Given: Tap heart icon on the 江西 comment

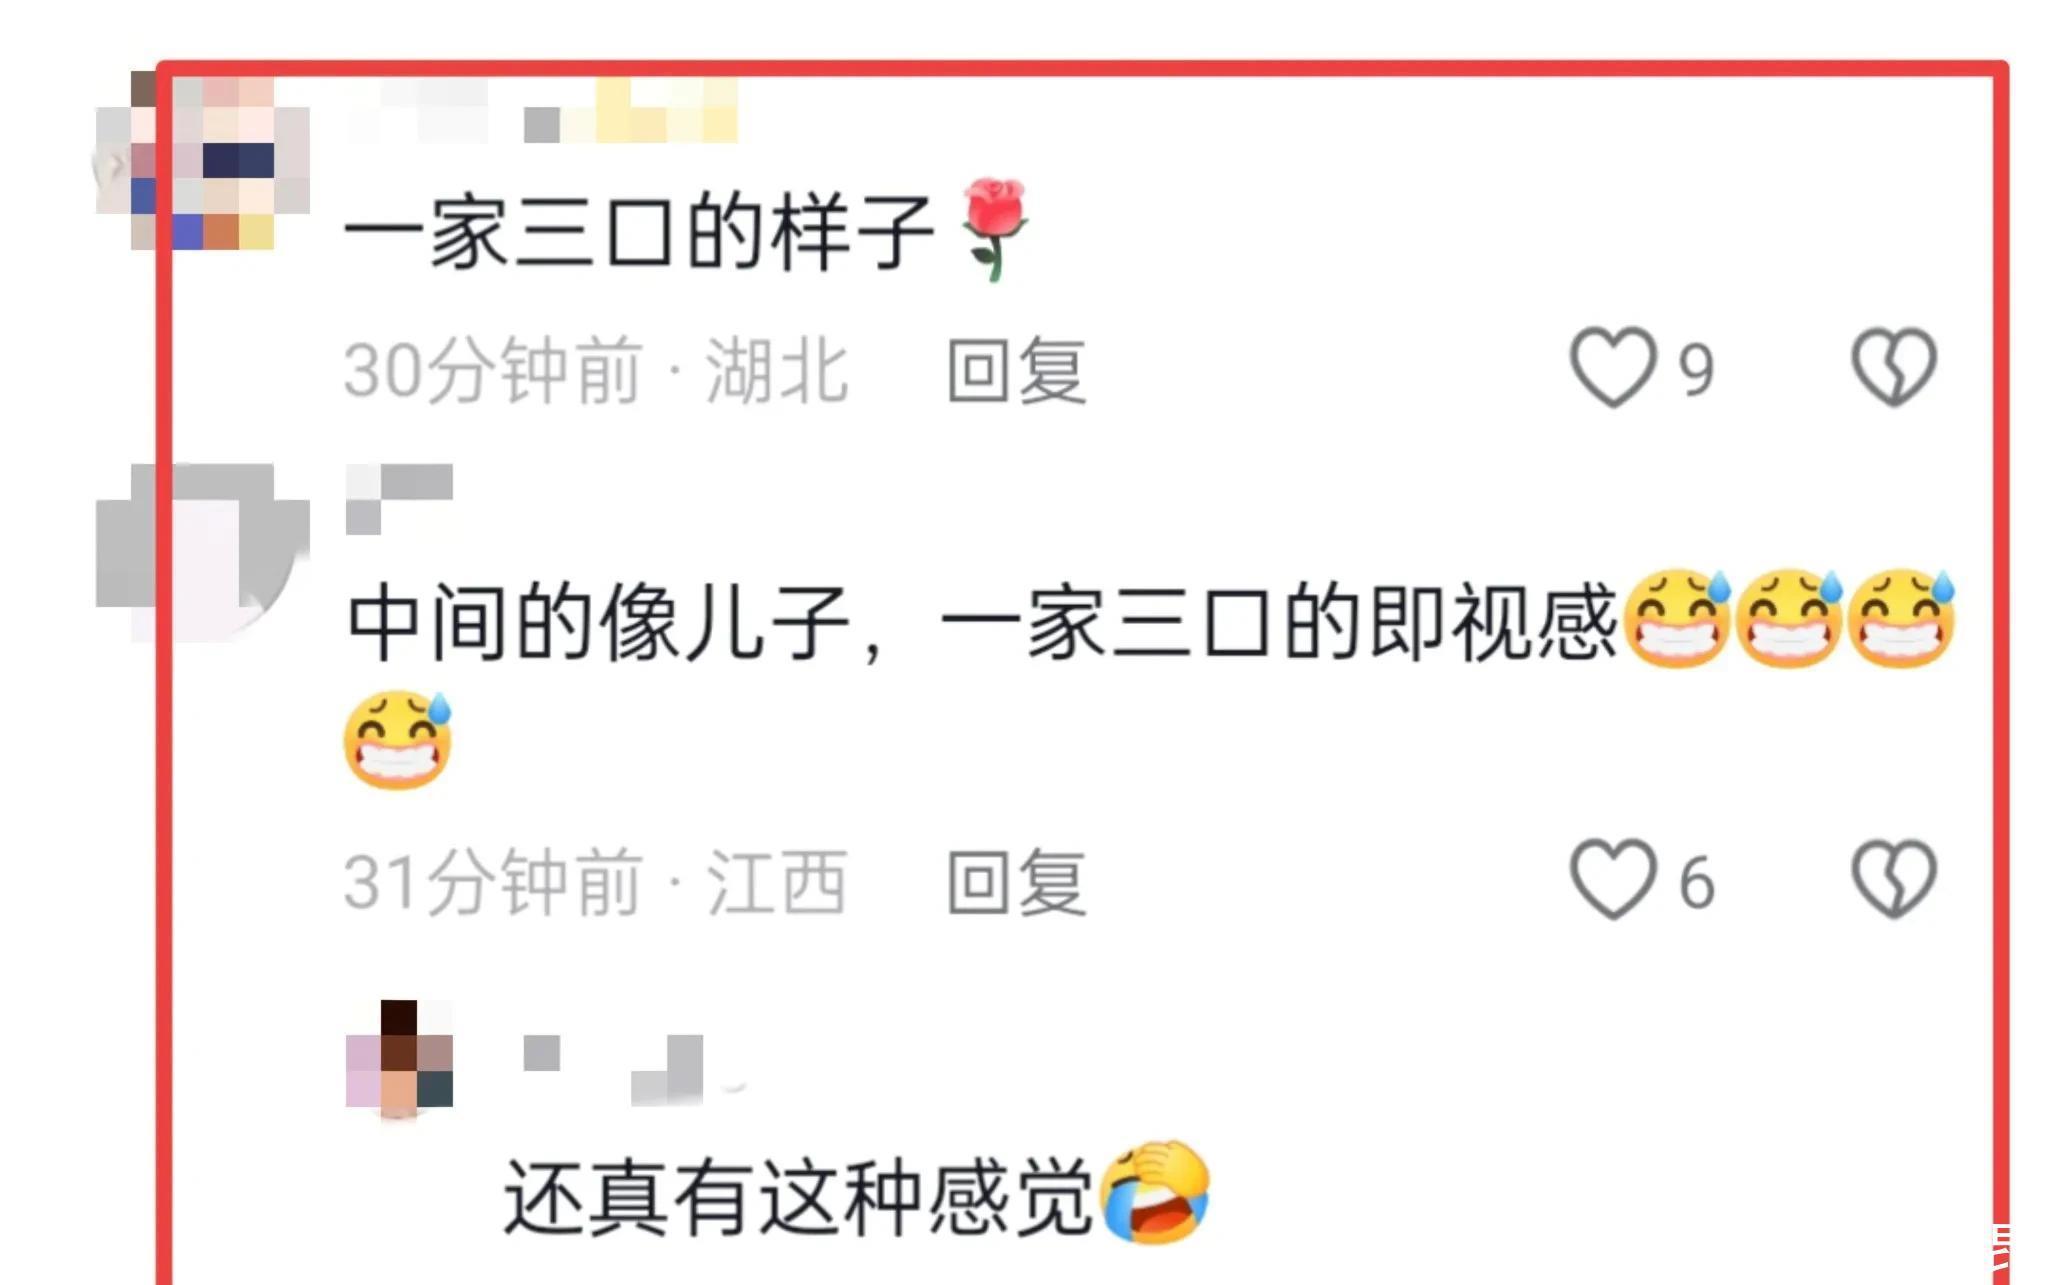Looking at the screenshot, I should click(1612, 880).
